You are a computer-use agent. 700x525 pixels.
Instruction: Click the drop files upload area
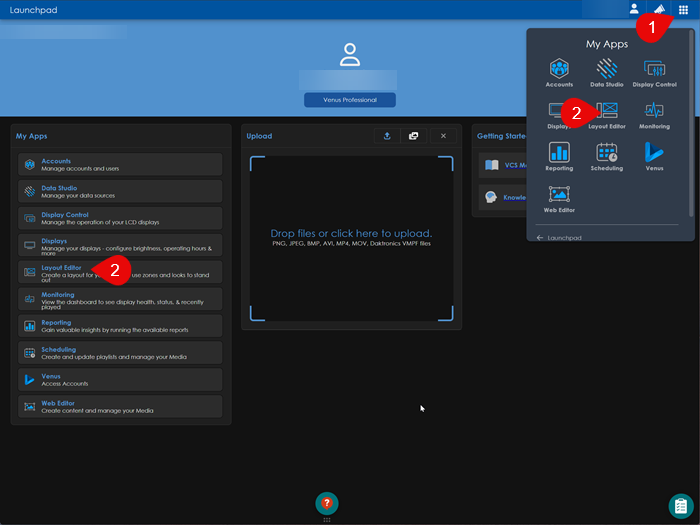coord(351,238)
